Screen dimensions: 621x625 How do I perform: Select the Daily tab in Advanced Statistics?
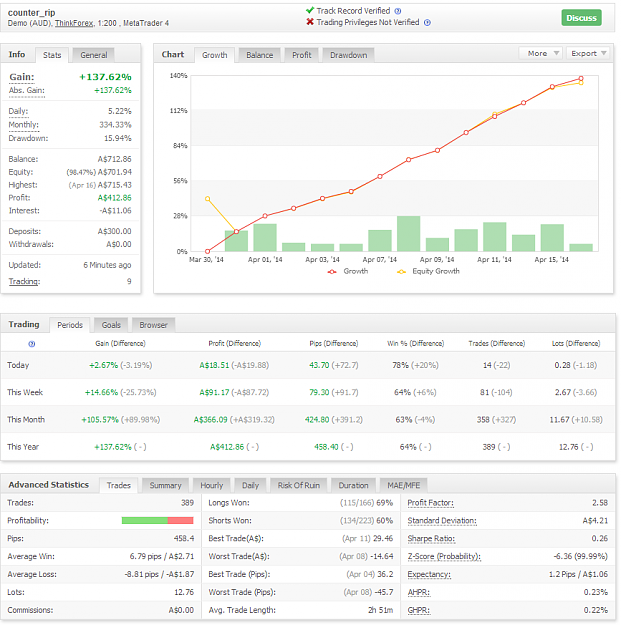(250, 485)
